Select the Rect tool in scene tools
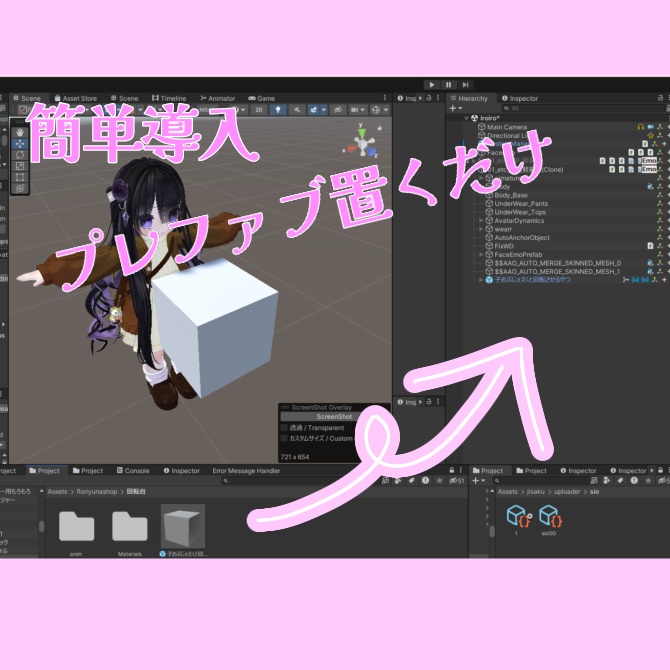Screen dimensions: 670x670 point(20,177)
